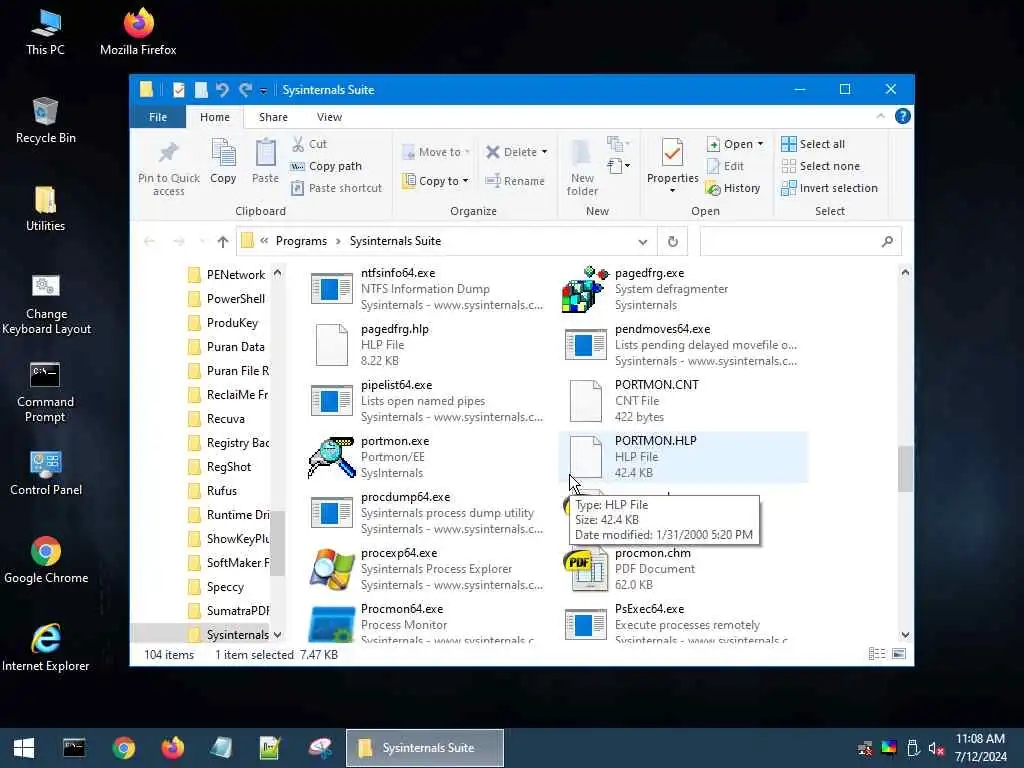1024x768 pixels.
Task: Click Sysinternals Suite breadcrumb segment
Action: click(x=395, y=241)
